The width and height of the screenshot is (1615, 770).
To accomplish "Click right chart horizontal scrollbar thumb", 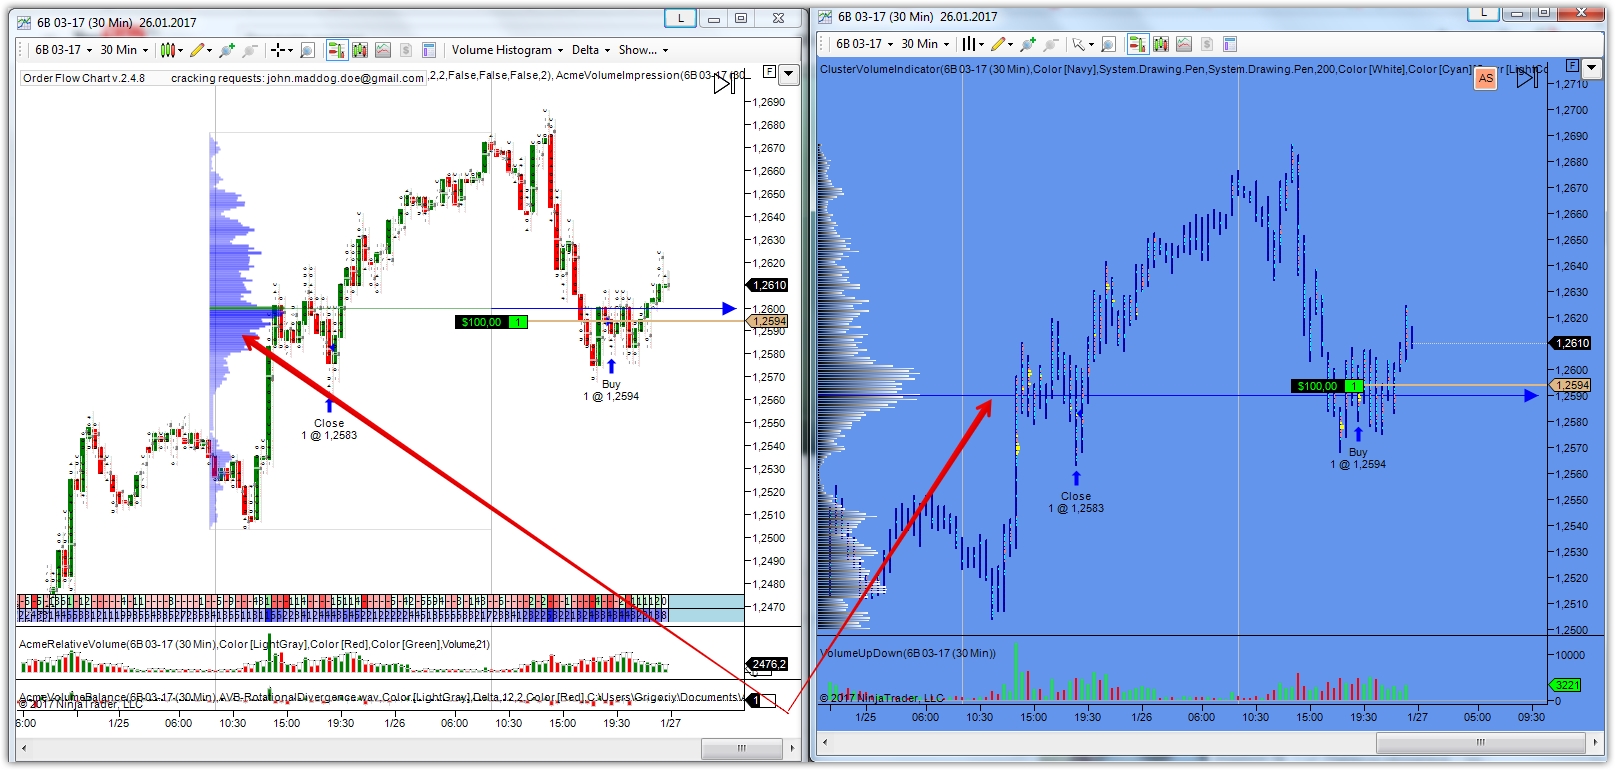I will [x=1481, y=742].
